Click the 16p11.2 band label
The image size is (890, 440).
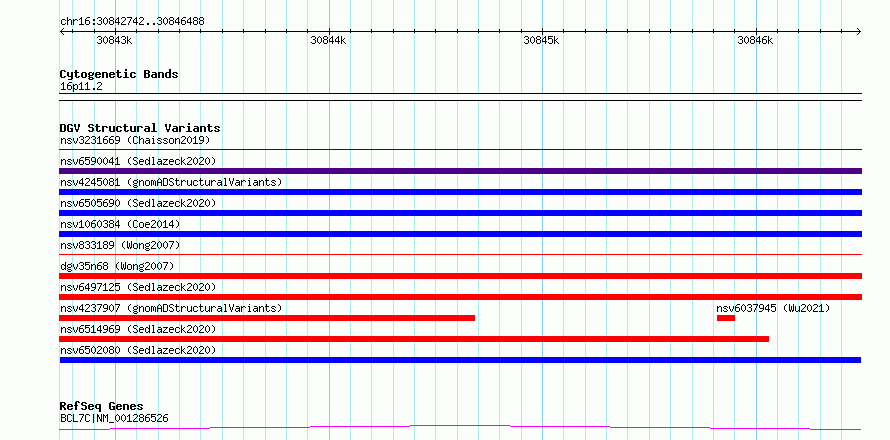coord(81,86)
